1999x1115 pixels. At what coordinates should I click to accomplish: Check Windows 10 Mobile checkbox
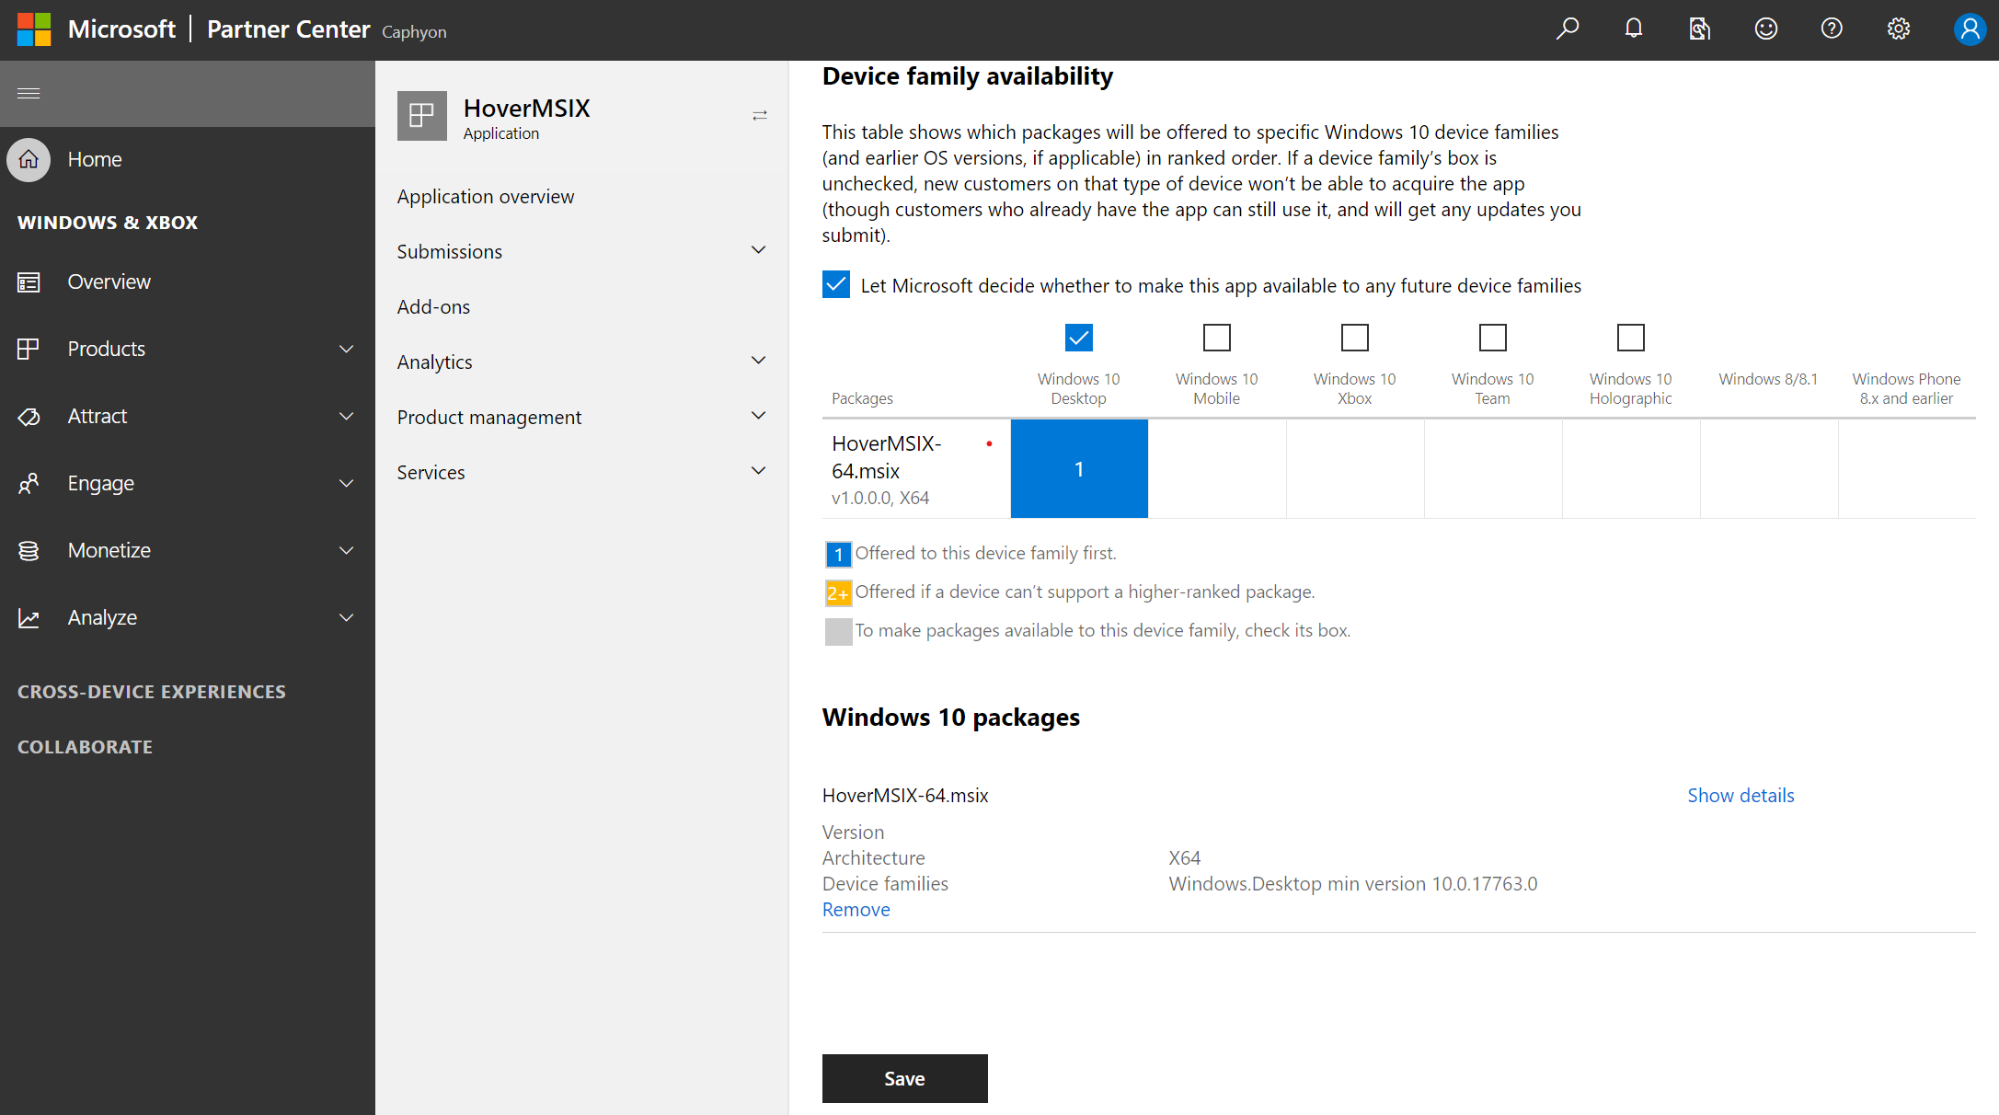[x=1217, y=338]
